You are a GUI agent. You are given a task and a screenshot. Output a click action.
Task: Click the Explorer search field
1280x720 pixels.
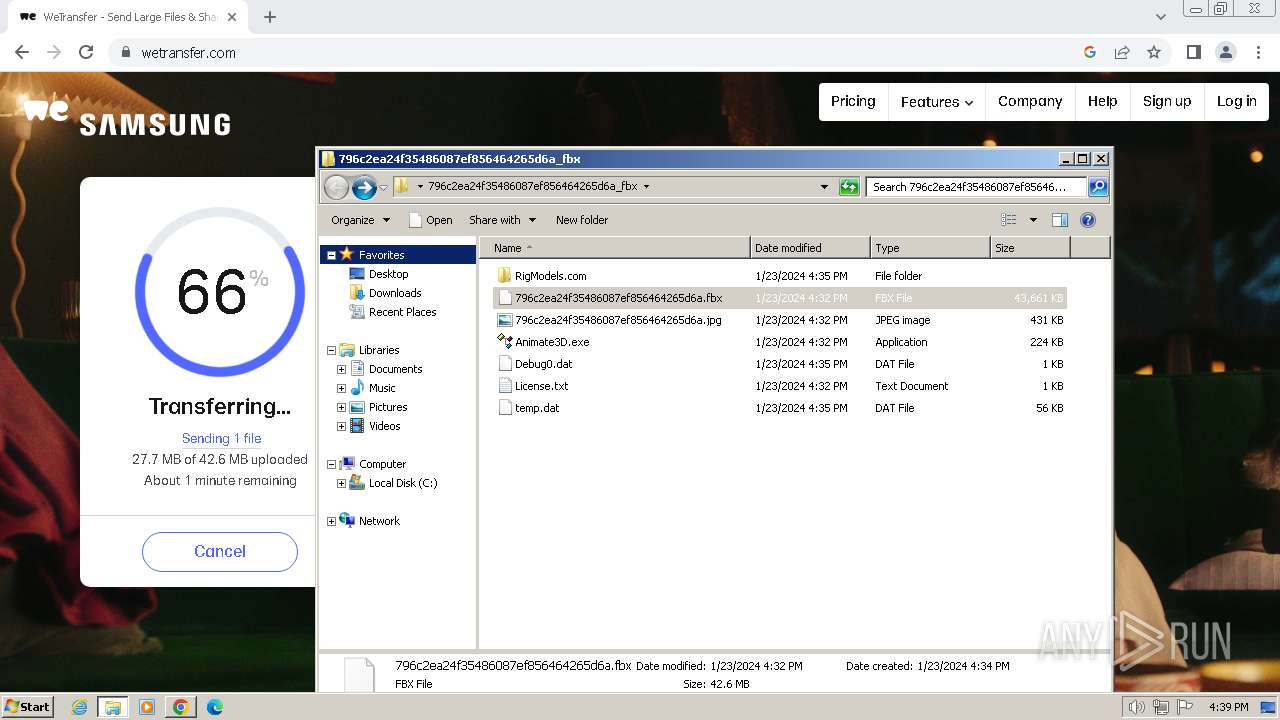click(x=976, y=187)
